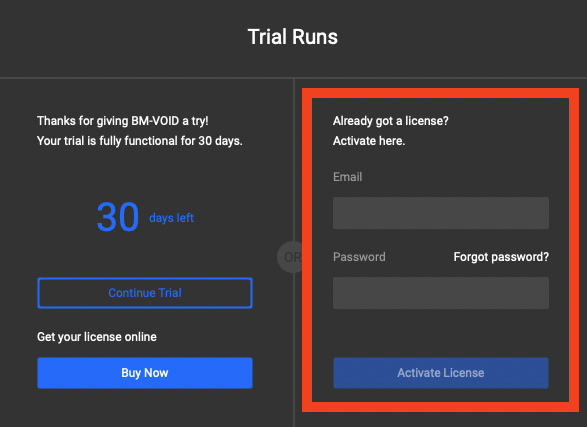Click Thanks for giving BM-VOID a try!
The width and height of the screenshot is (587, 427).
pyautogui.click(x=122, y=121)
